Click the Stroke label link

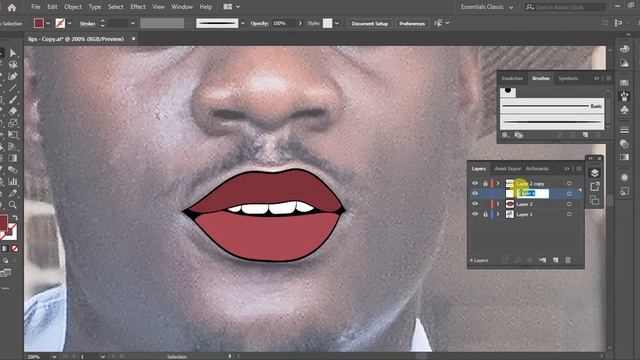click(x=87, y=24)
